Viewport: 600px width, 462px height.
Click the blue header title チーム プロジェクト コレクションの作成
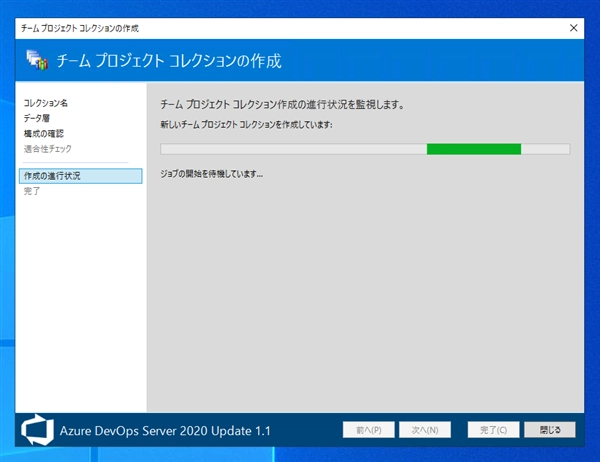pos(169,61)
